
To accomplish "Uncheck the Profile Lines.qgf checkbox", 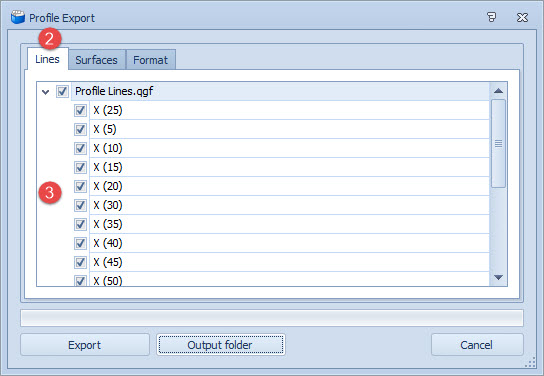I will [x=62, y=92].
